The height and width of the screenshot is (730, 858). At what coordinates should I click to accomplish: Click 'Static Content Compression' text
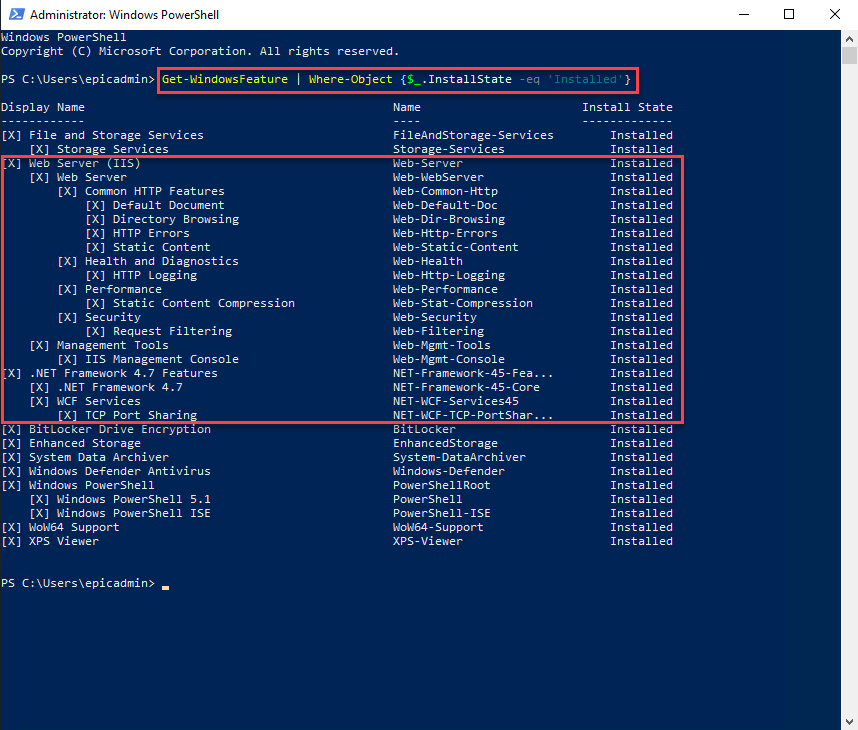click(204, 303)
